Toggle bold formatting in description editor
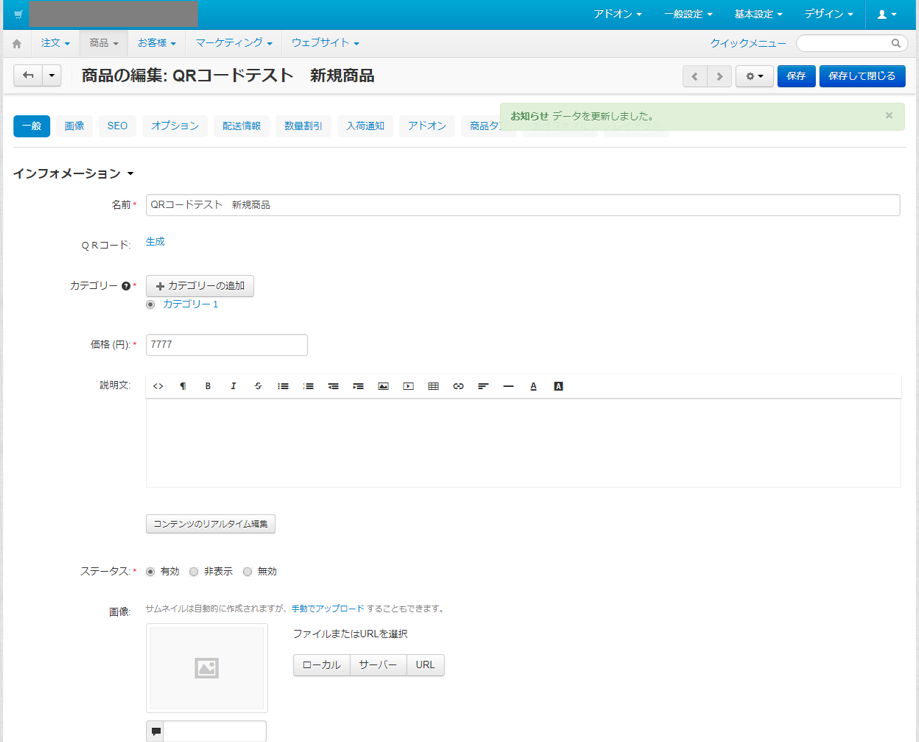The width and height of the screenshot is (919, 742). [208, 386]
